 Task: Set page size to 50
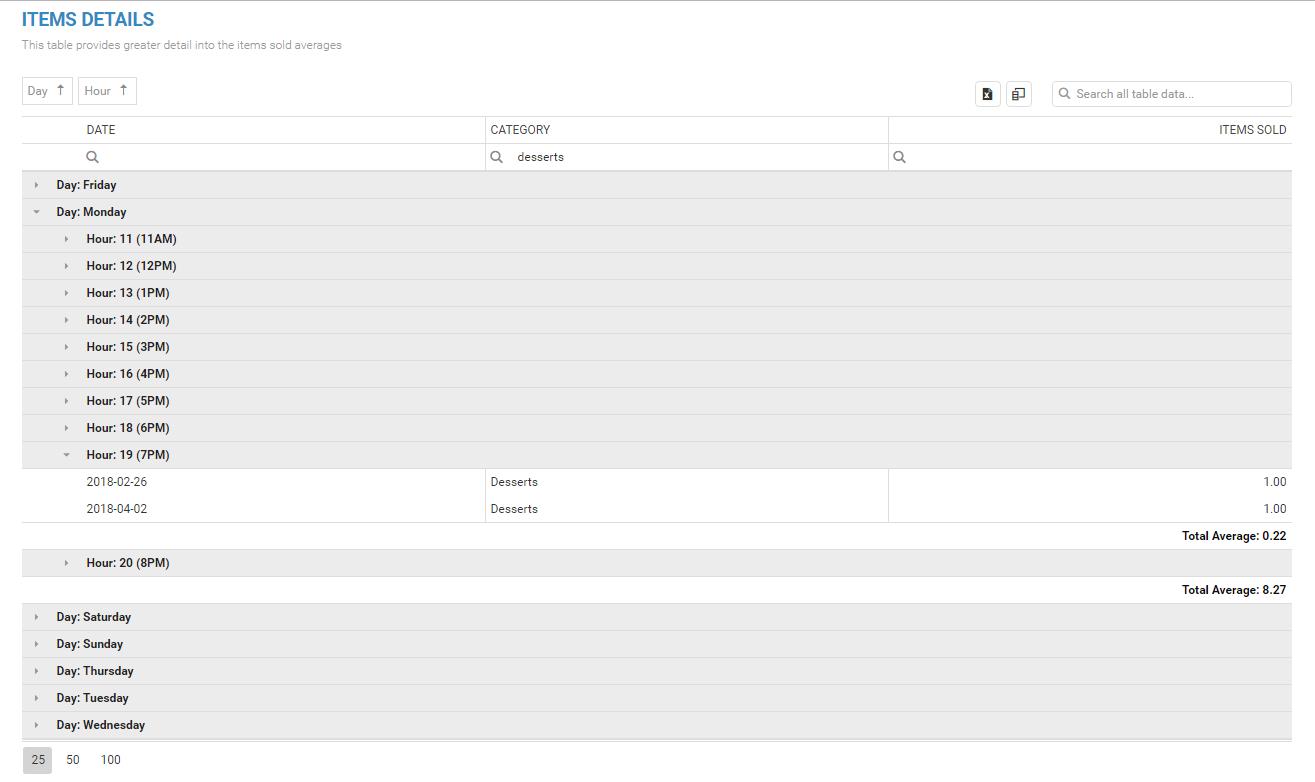tap(73, 760)
